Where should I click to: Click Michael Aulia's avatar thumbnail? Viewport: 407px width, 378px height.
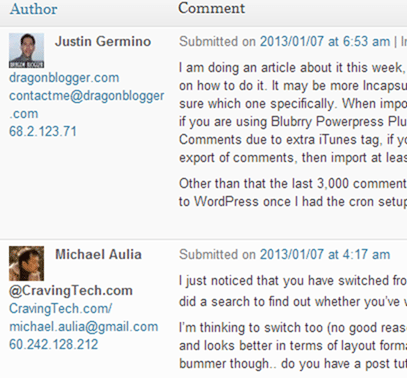click(26, 263)
